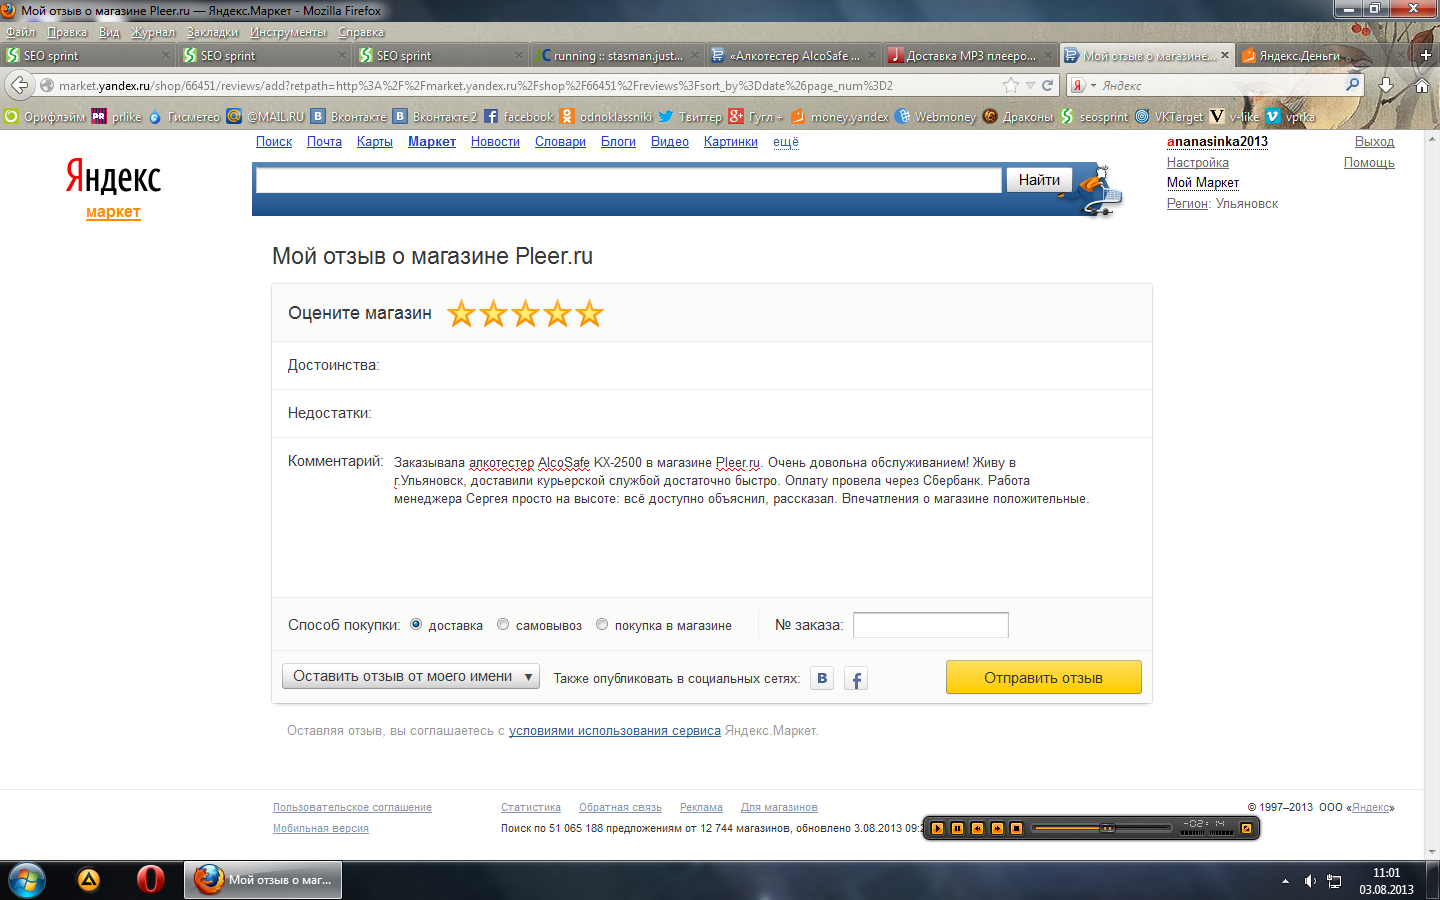Open the facebook bookmark in bookmarks bar
Viewport: 1440px width, 900px height.
tap(519, 117)
